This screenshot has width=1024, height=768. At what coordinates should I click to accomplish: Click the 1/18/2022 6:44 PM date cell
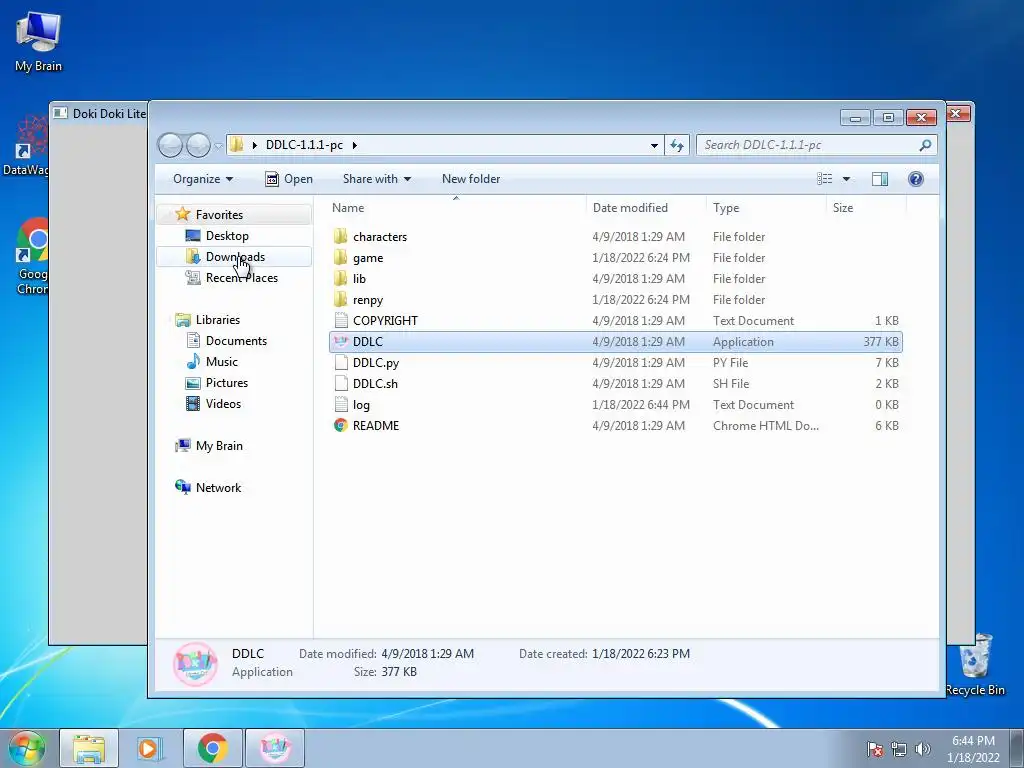tap(641, 404)
